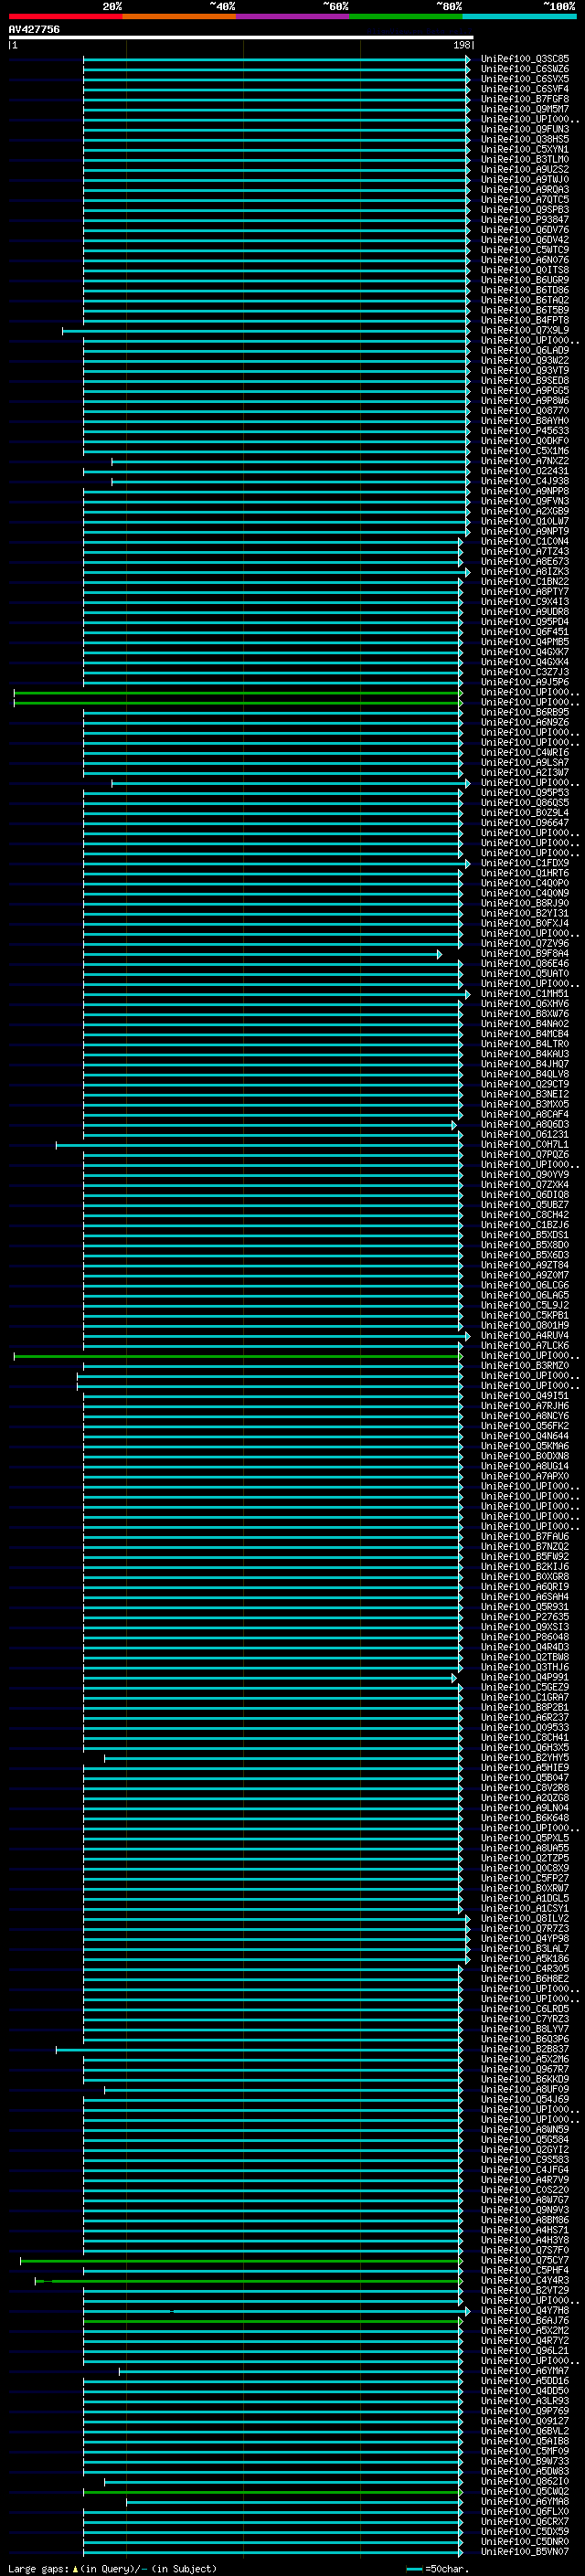Click the AV427756 query label
Screen dimensions: 585x2576
34,29
